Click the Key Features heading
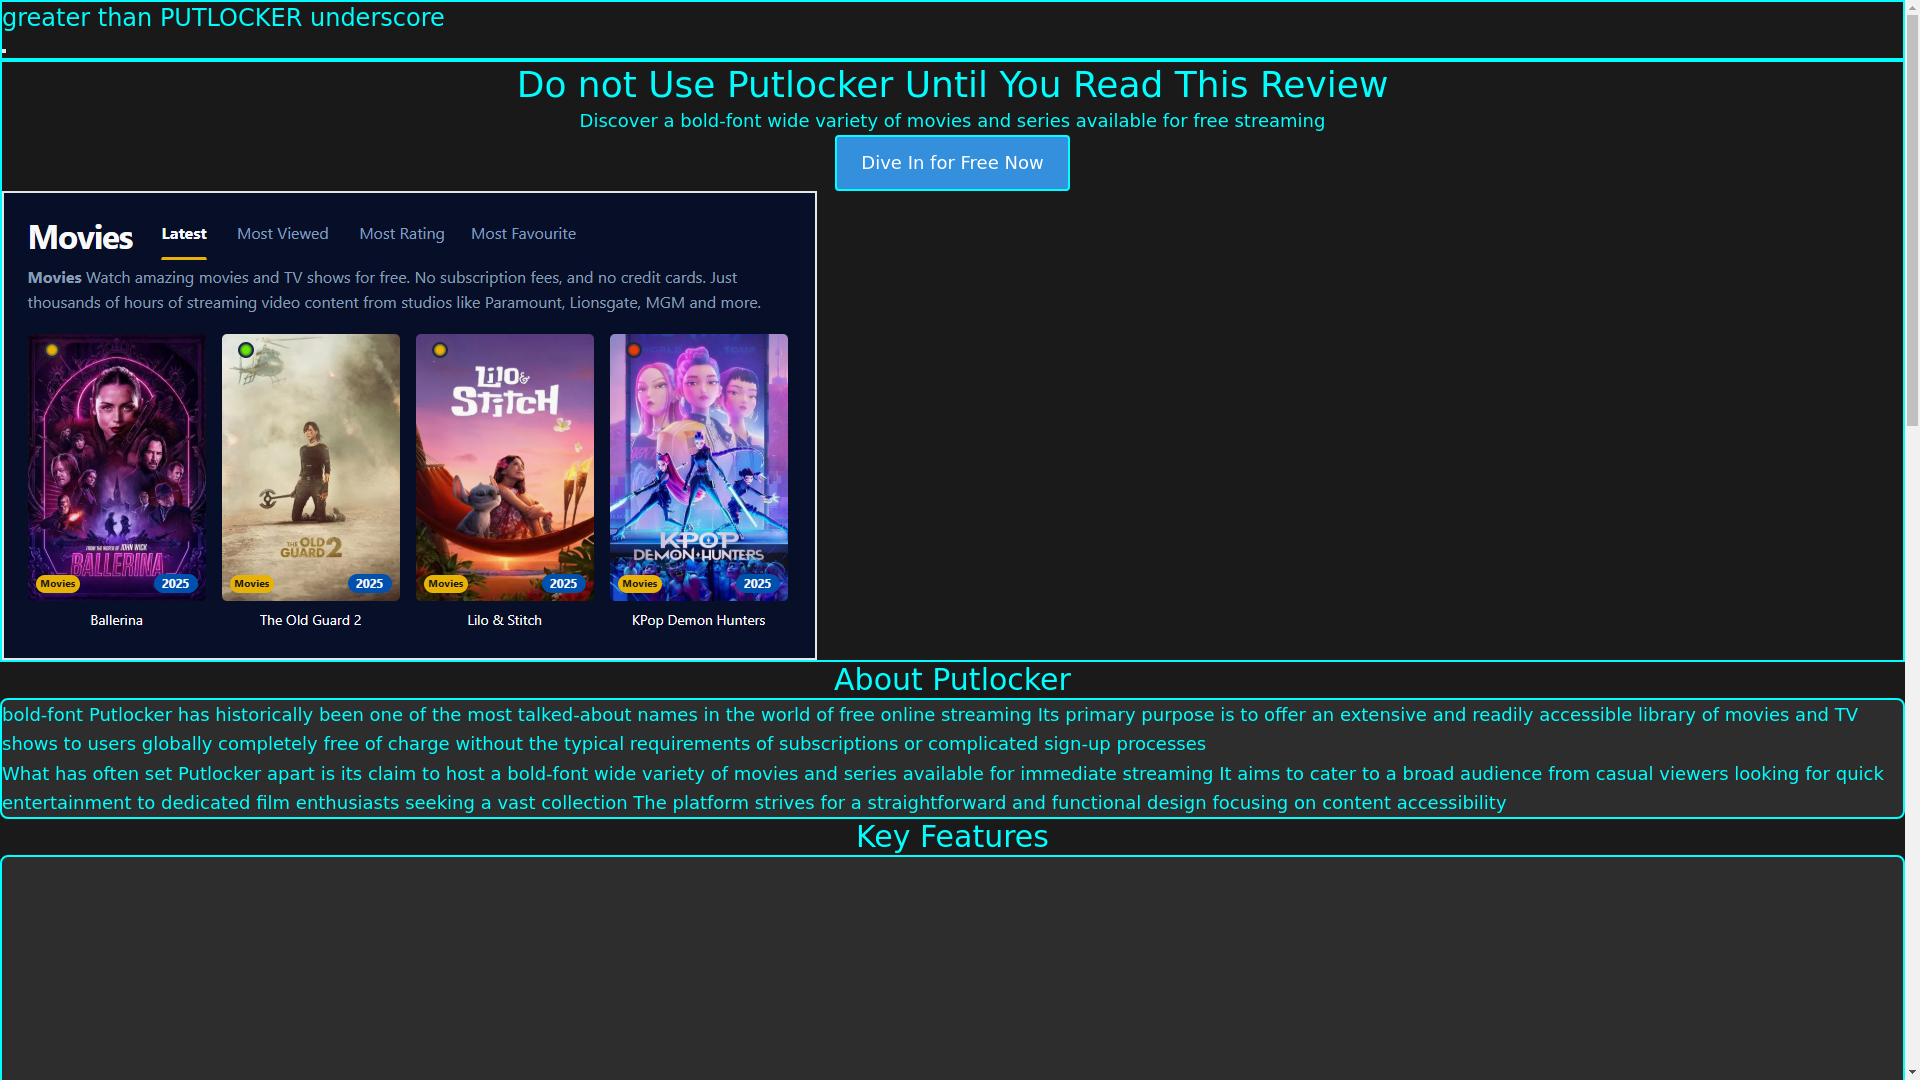The width and height of the screenshot is (1920, 1080). click(952, 837)
